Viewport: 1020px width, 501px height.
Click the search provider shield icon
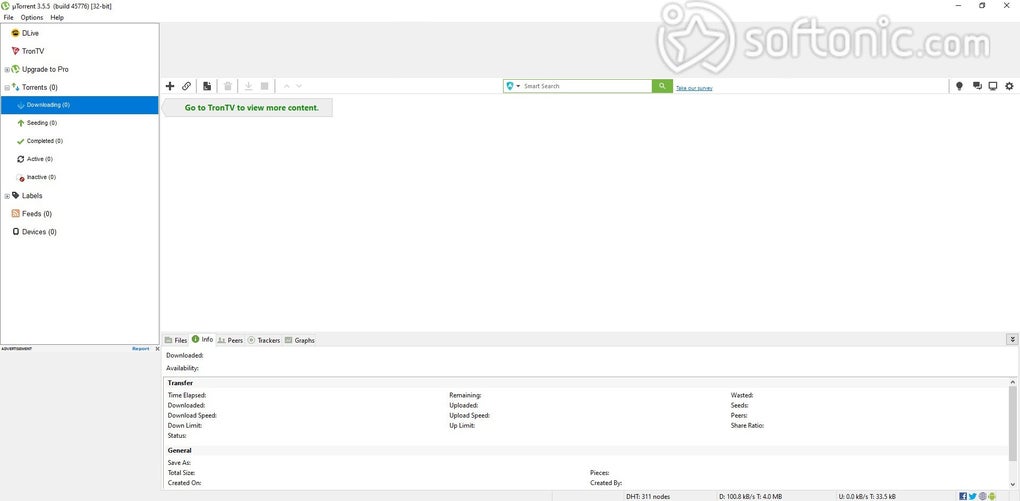coord(510,86)
